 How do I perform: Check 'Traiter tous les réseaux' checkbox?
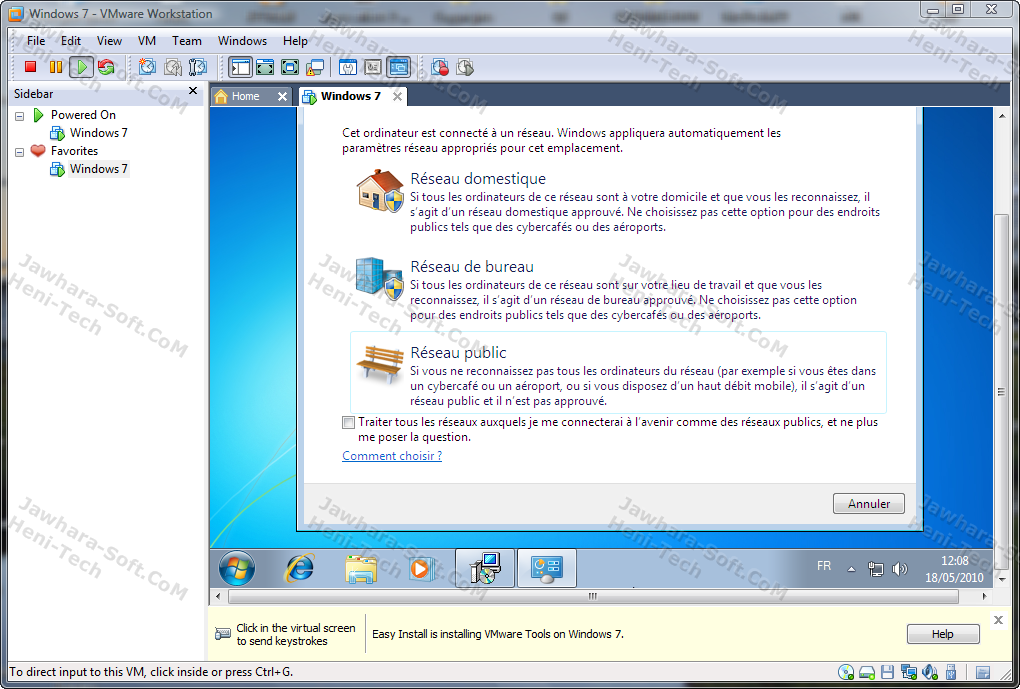pos(349,423)
